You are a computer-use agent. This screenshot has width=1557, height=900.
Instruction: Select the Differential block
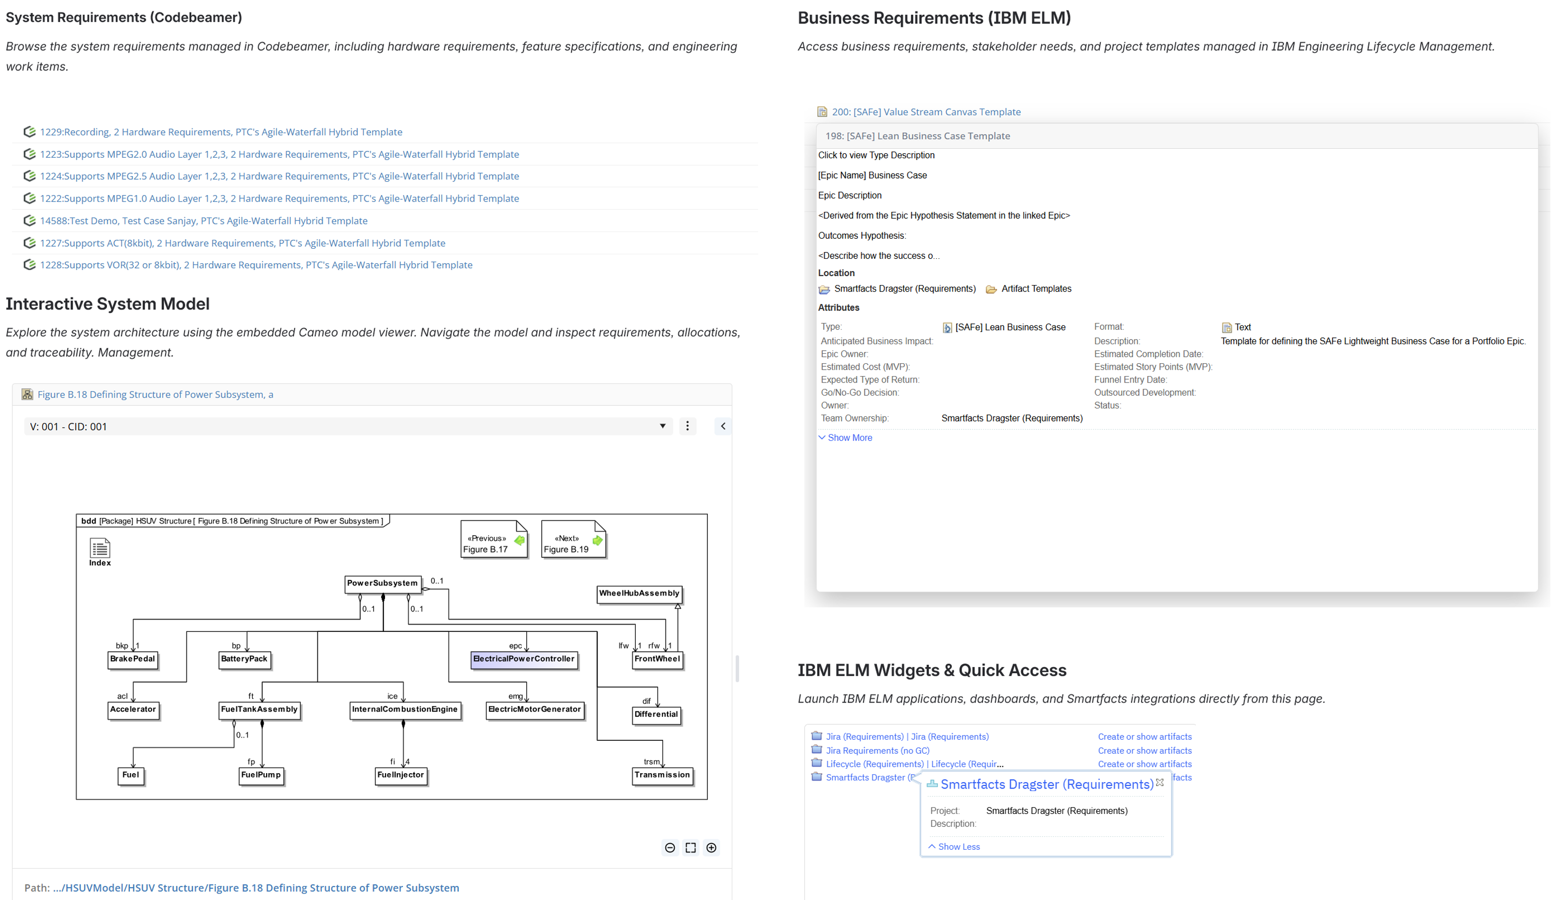(x=656, y=715)
